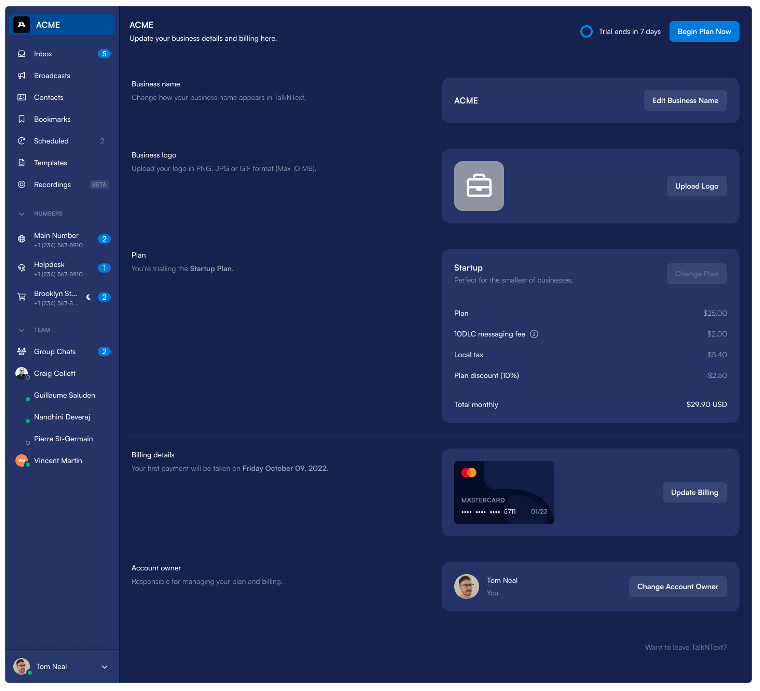The height and width of the screenshot is (691, 760).
Task: Click the Group Chats people icon
Action: [x=21, y=352]
